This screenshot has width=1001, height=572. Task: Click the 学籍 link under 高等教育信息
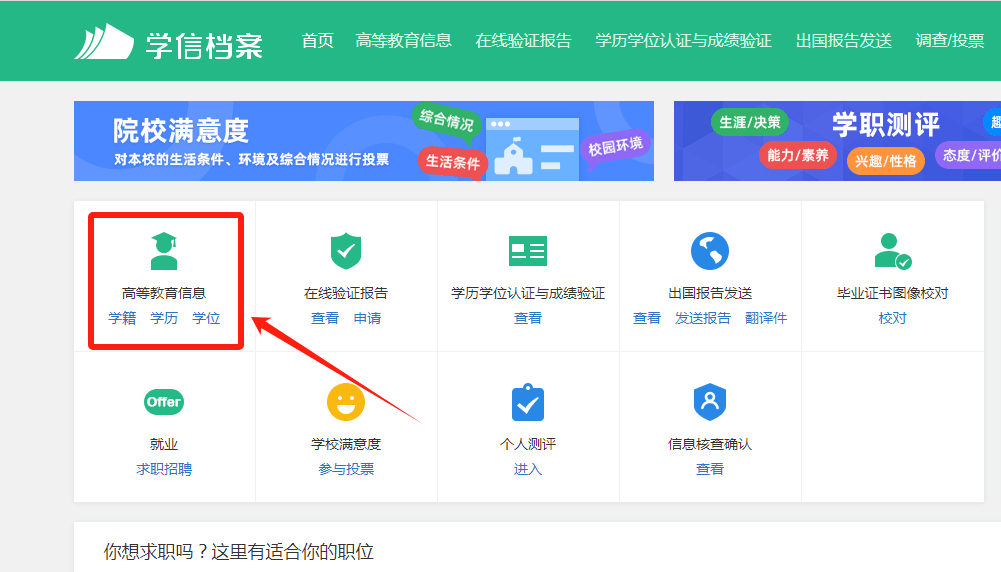[x=122, y=318]
